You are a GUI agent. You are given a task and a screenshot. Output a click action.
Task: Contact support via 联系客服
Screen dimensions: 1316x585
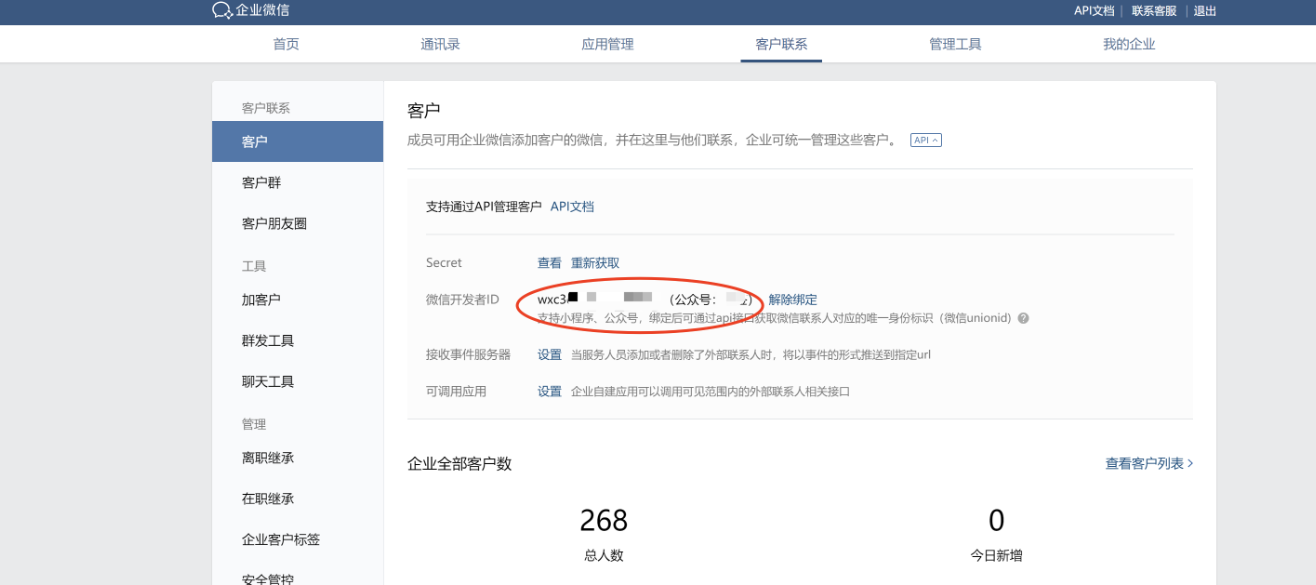(x=1154, y=11)
